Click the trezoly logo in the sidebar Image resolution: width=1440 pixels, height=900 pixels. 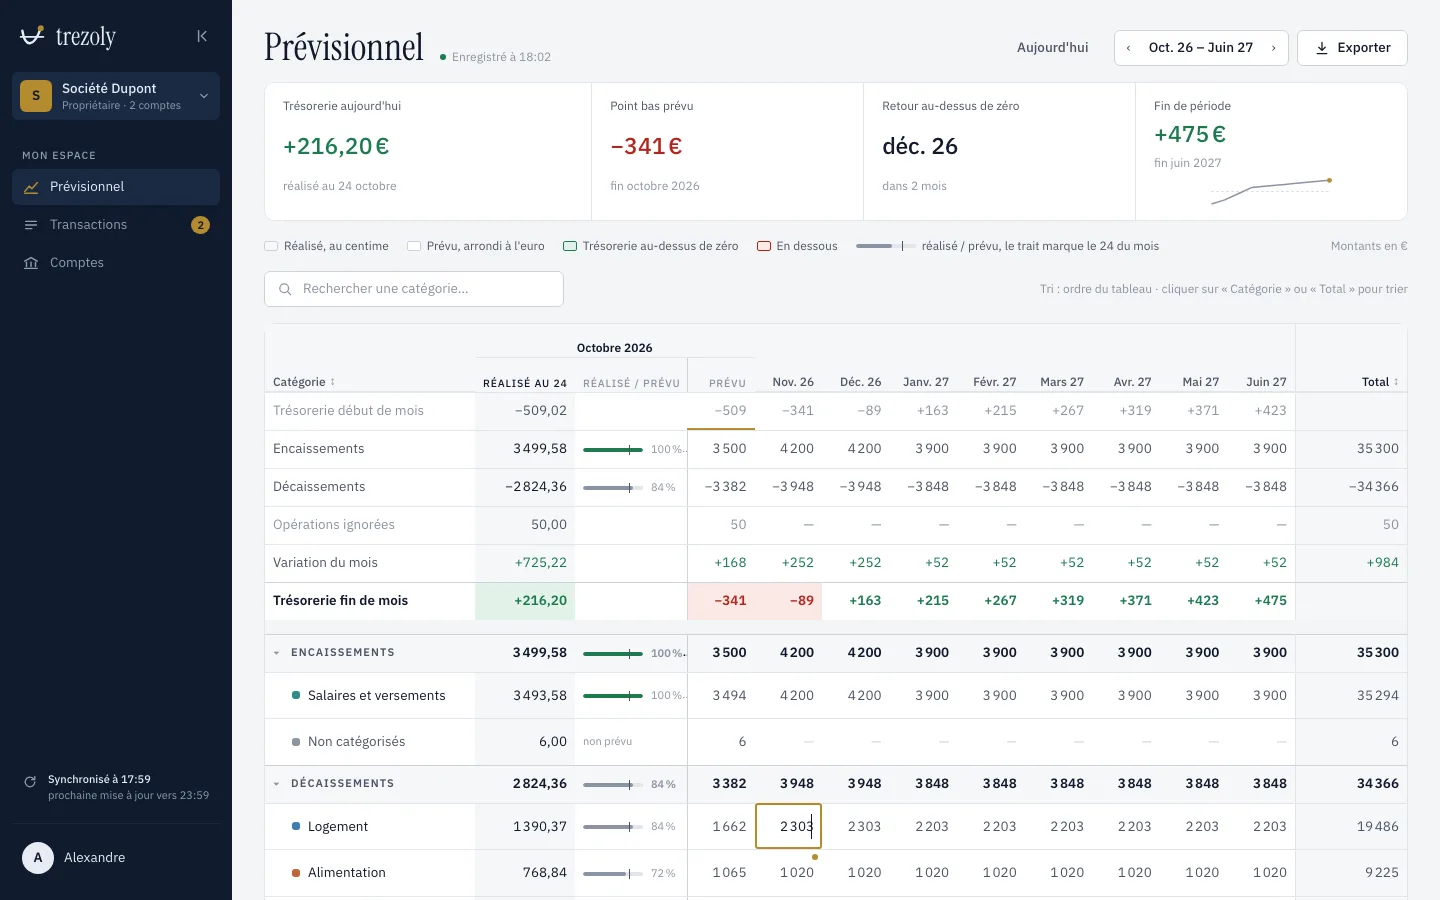(x=68, y=37)
